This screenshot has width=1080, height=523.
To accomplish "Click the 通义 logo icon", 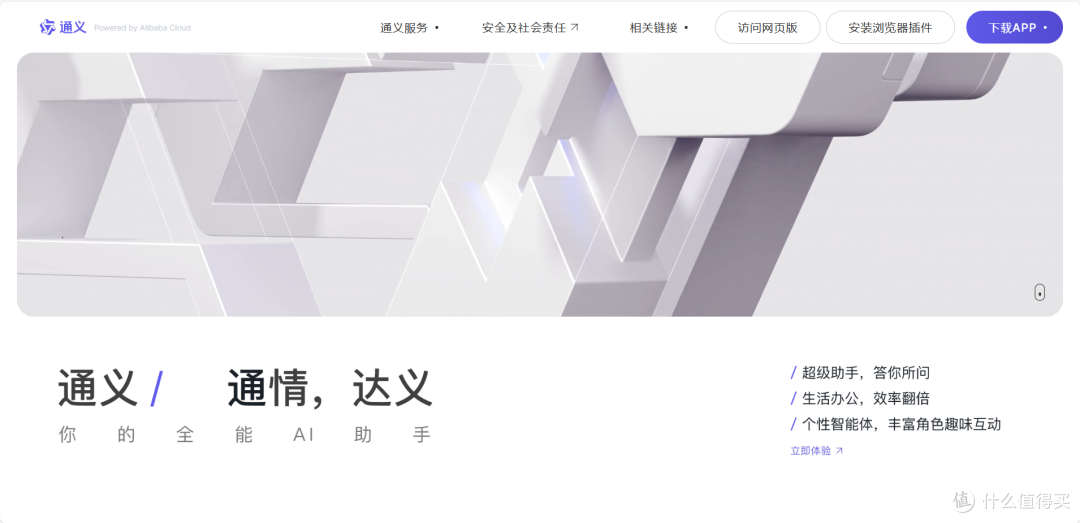I will tap(47, 28).
